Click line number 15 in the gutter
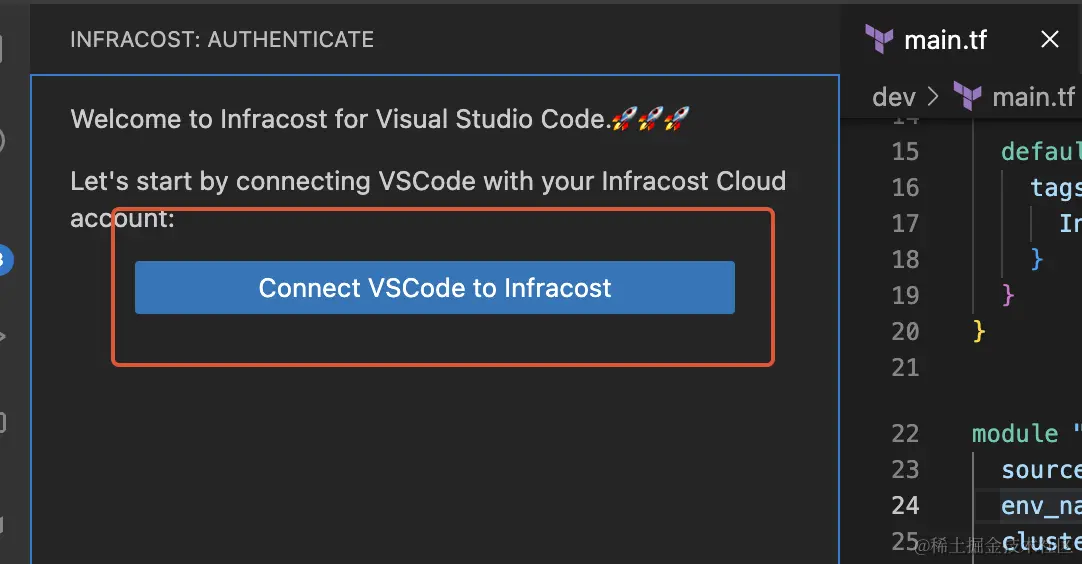1082x564 pixels. 905,151
